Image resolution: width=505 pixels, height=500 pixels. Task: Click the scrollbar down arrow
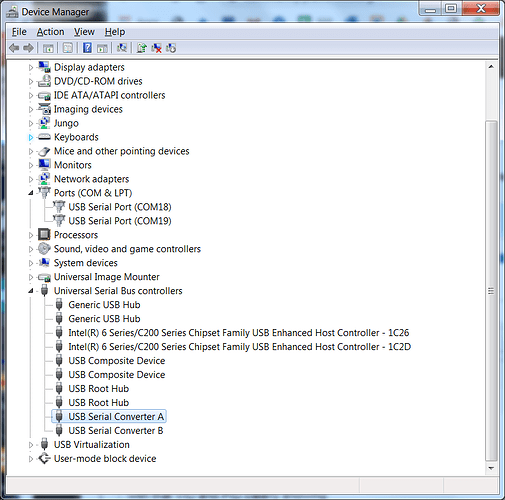click(491, 468)
